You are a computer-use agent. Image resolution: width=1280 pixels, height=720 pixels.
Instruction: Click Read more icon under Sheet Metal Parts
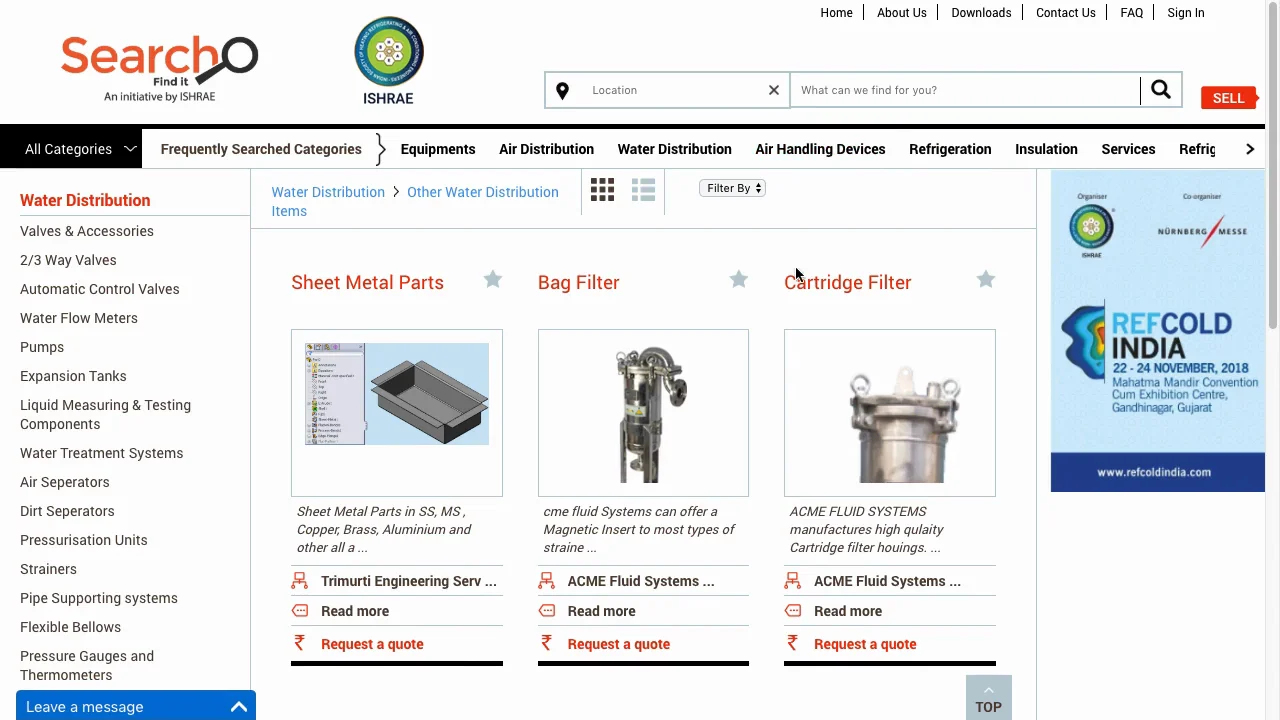click(300, 610)
